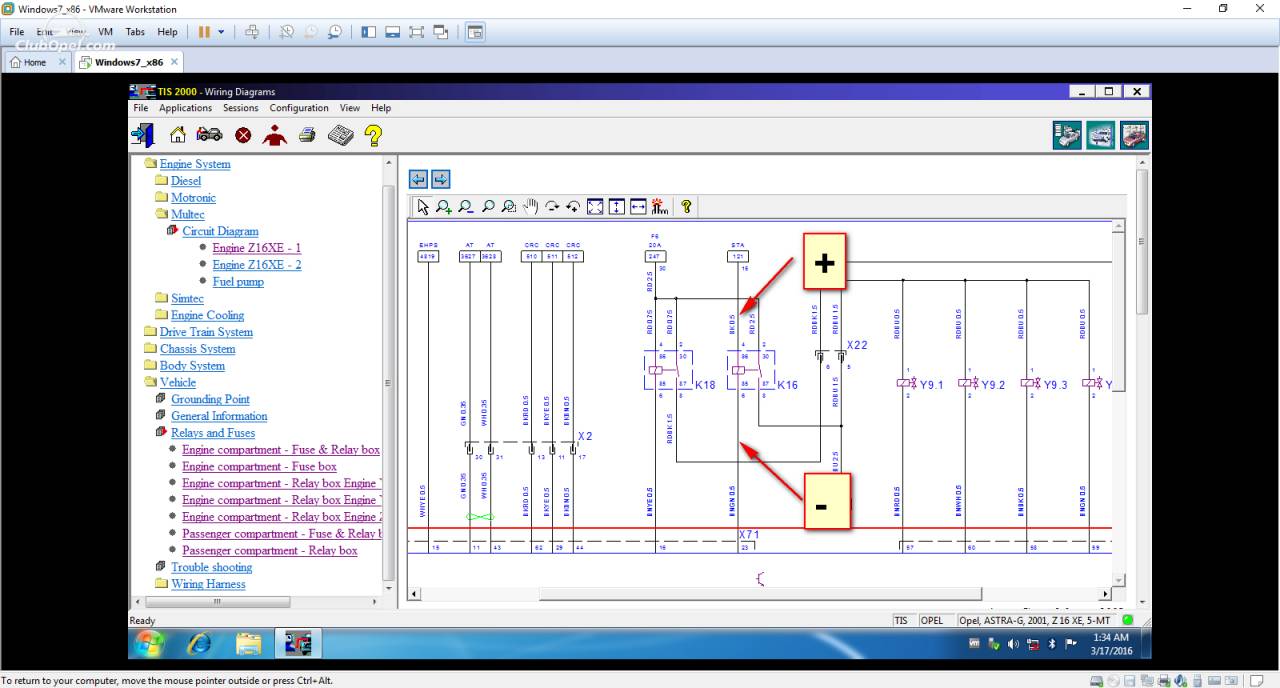Click the first vehicle view icon at top right
1280x688 pixels.
click(x=1068, y=135)
